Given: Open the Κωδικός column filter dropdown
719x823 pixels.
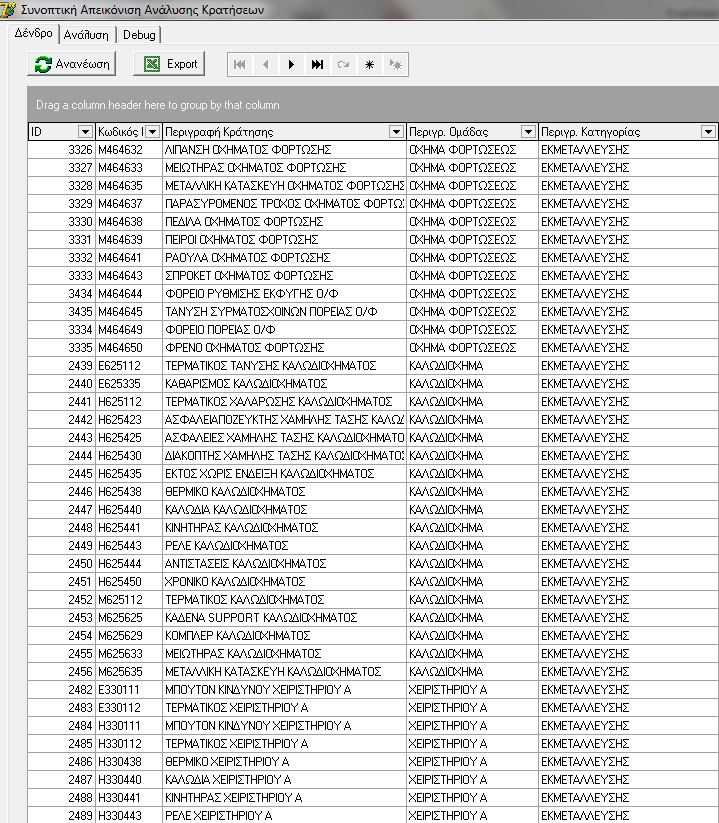Looking at the screenshot, I should tap(152, 132).
